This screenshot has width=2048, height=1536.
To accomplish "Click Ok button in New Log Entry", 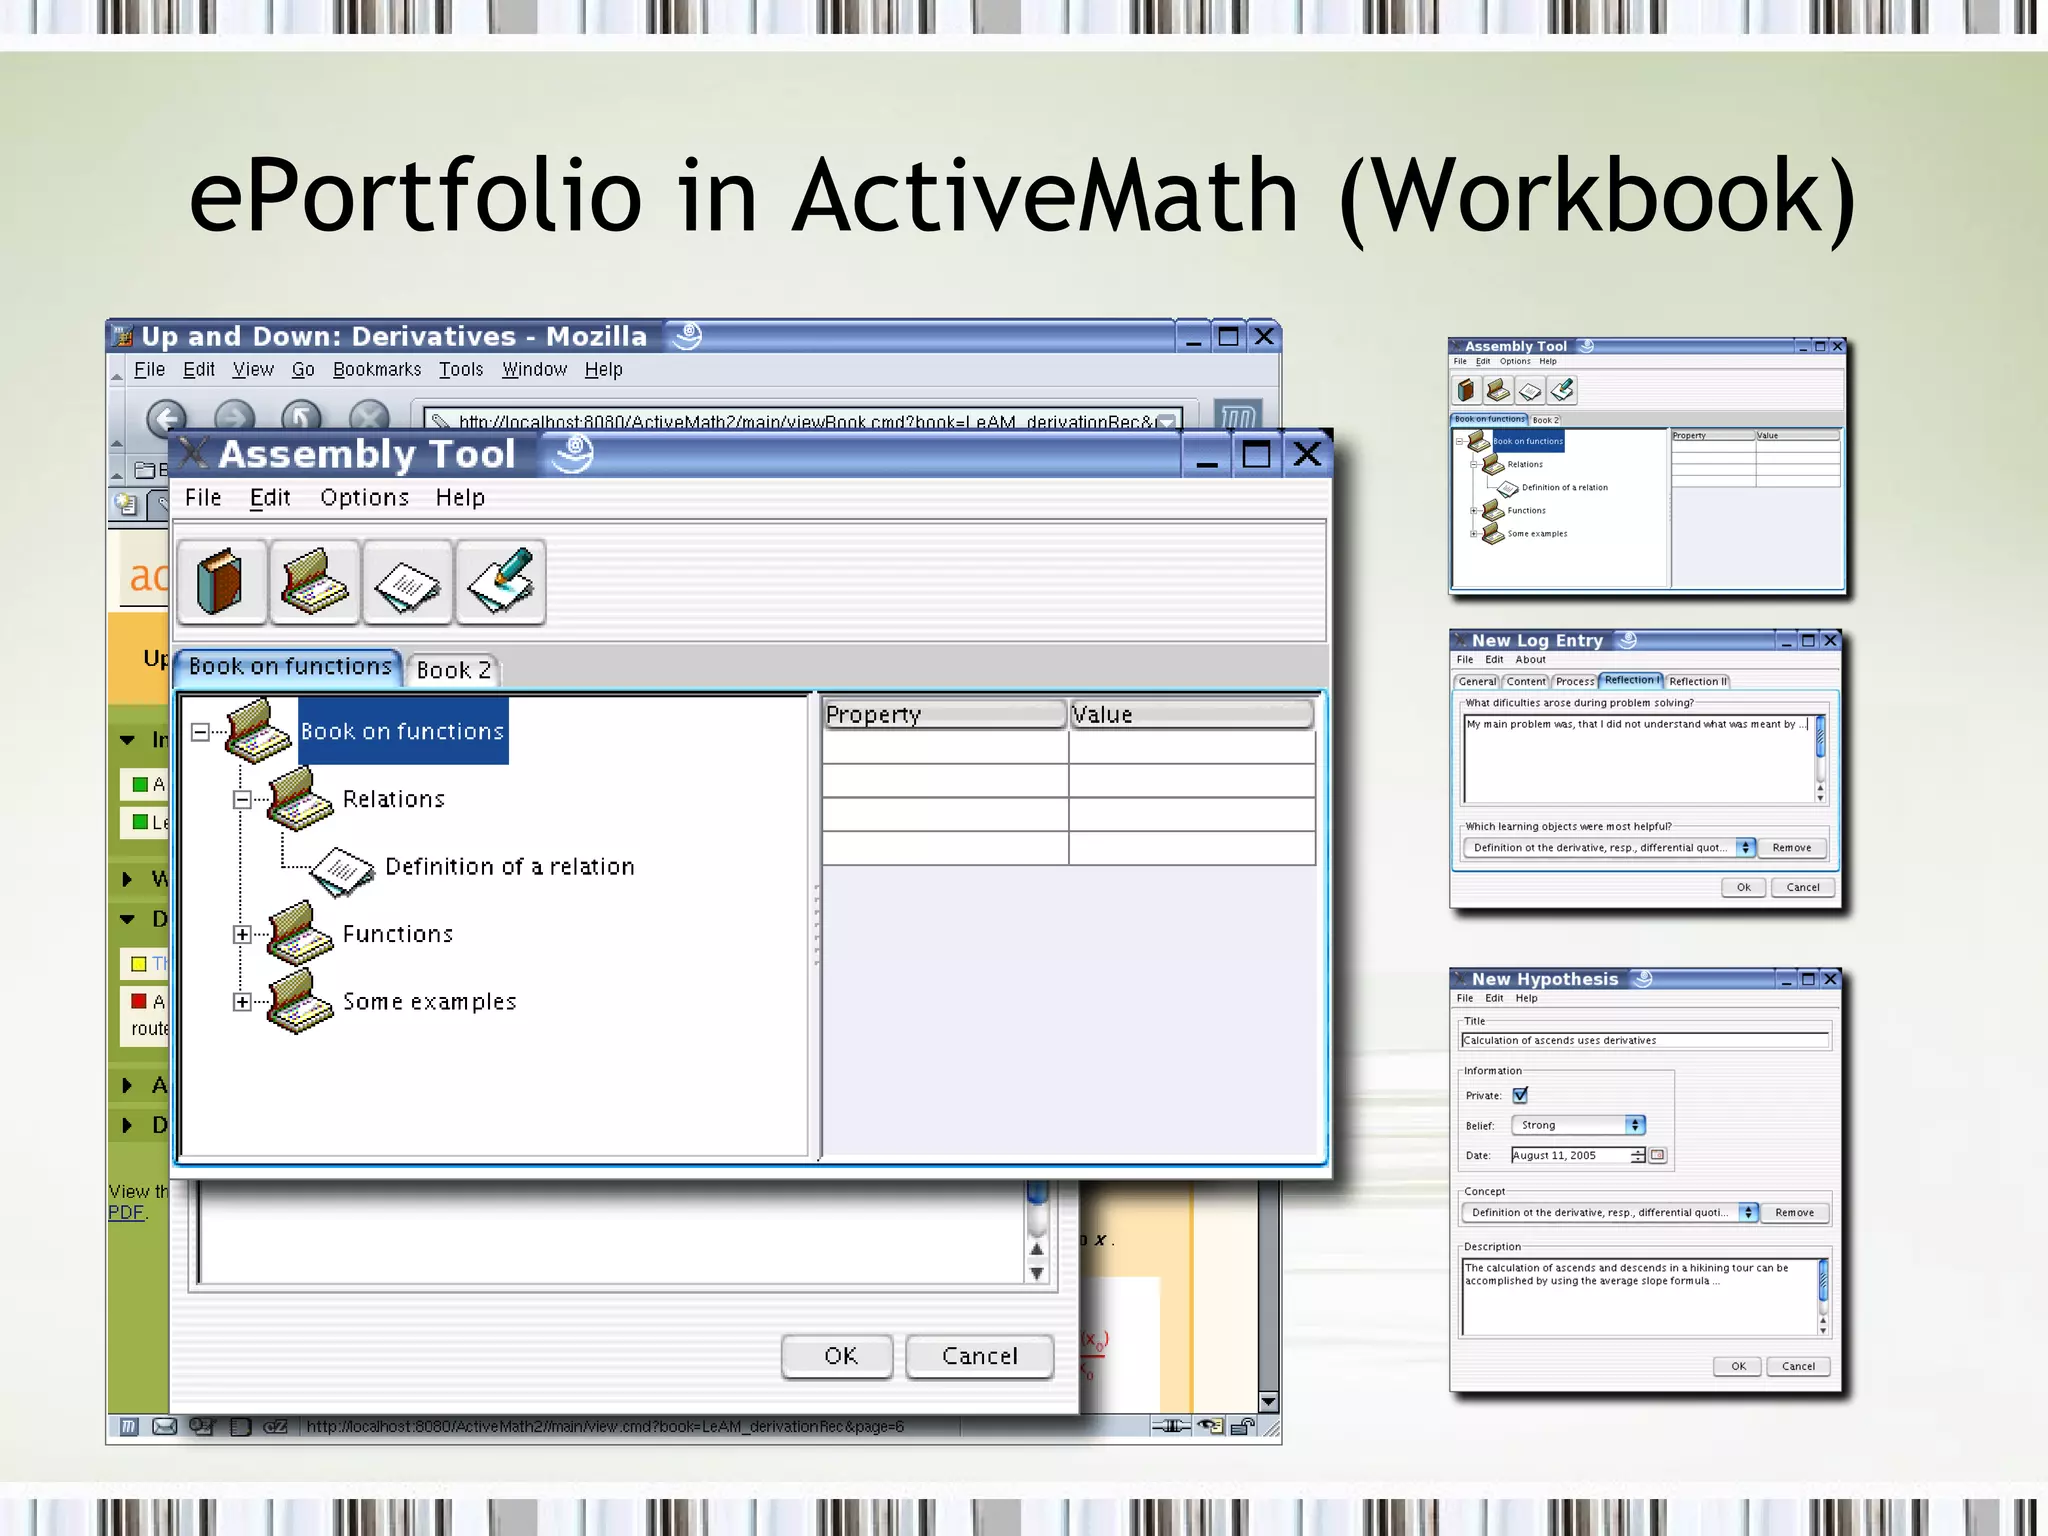I will click(x=1744, y=887).
